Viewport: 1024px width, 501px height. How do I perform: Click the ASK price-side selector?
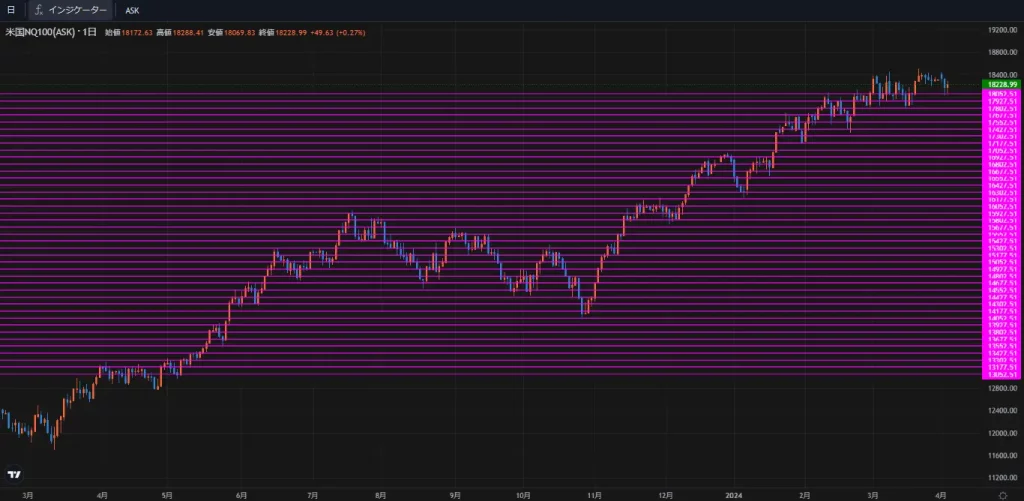click(132, 10)
